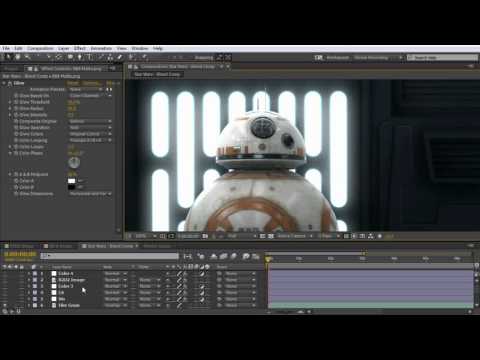Viewport: 480px width, 360px height.
Task: Open the Layer menu
Action: tap(63, 48)
